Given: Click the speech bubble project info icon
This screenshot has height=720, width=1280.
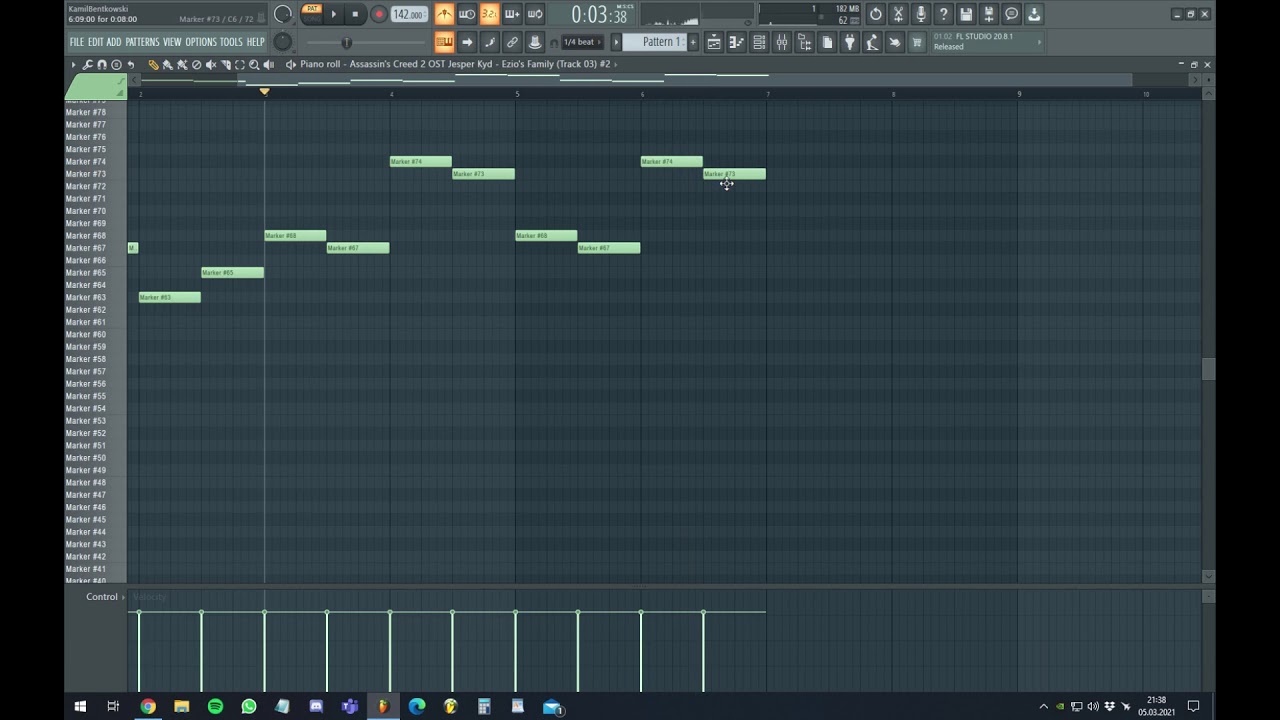Looking at the screenshot, I should (x=1011, y=14).
